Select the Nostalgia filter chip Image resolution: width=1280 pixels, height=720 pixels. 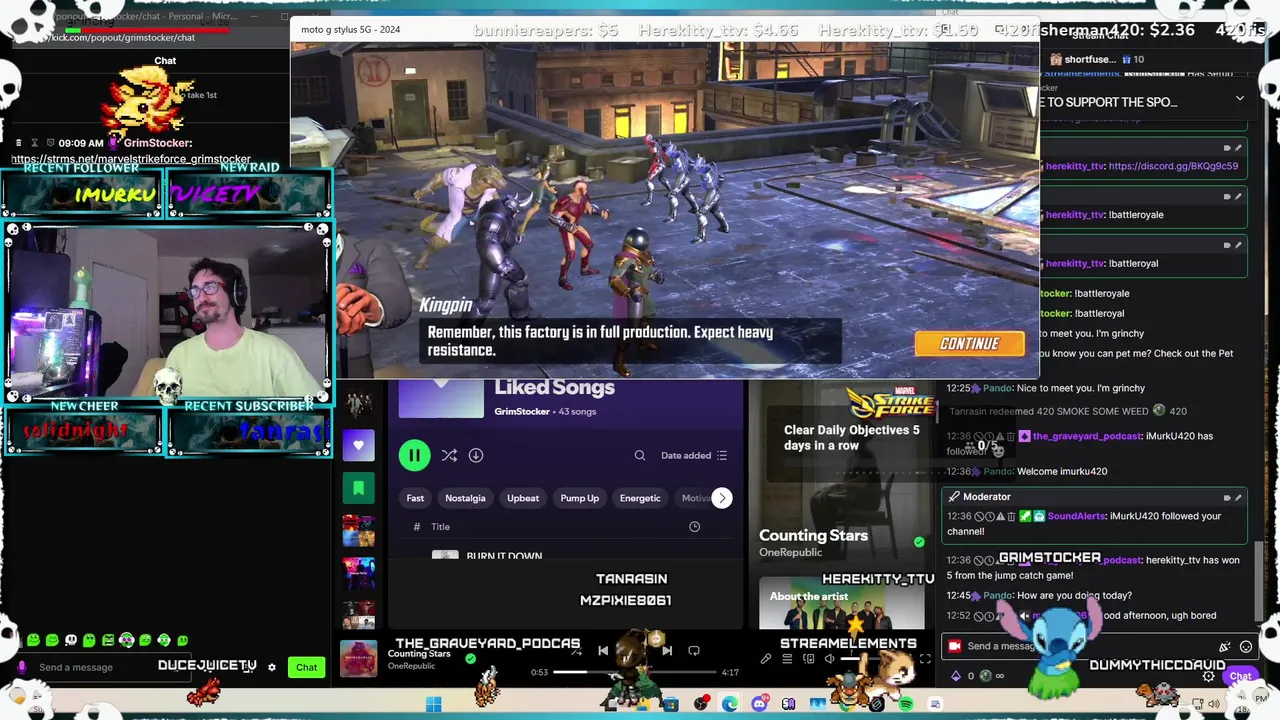465,498
